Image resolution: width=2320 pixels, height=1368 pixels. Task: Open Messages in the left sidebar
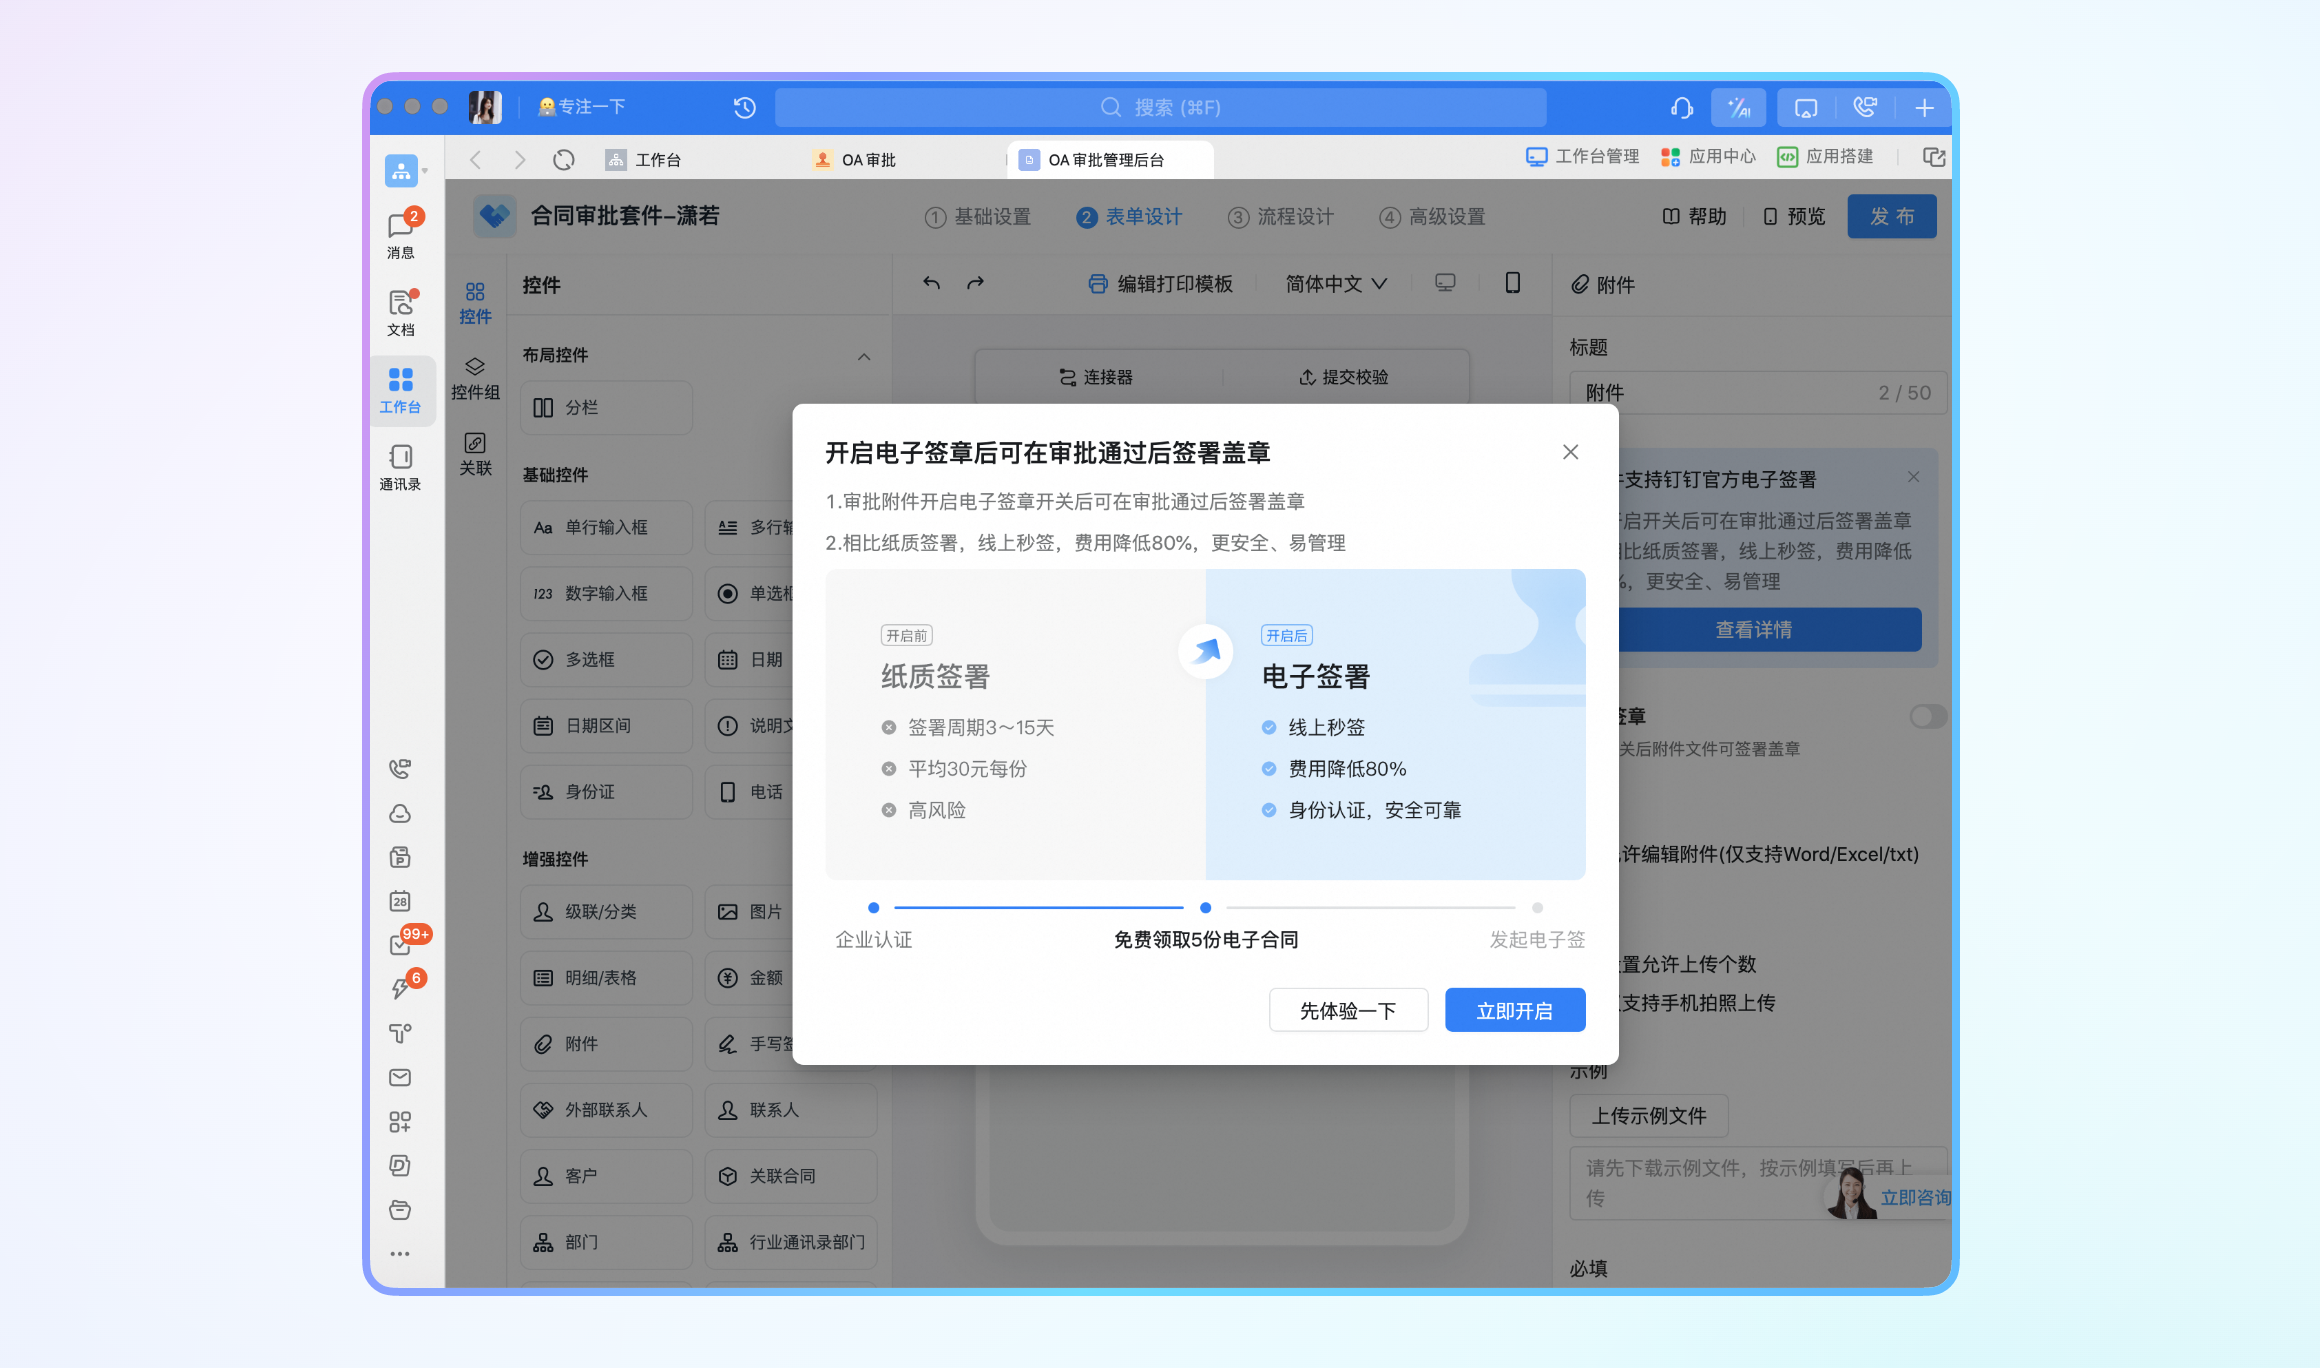(x=401, y=234)
